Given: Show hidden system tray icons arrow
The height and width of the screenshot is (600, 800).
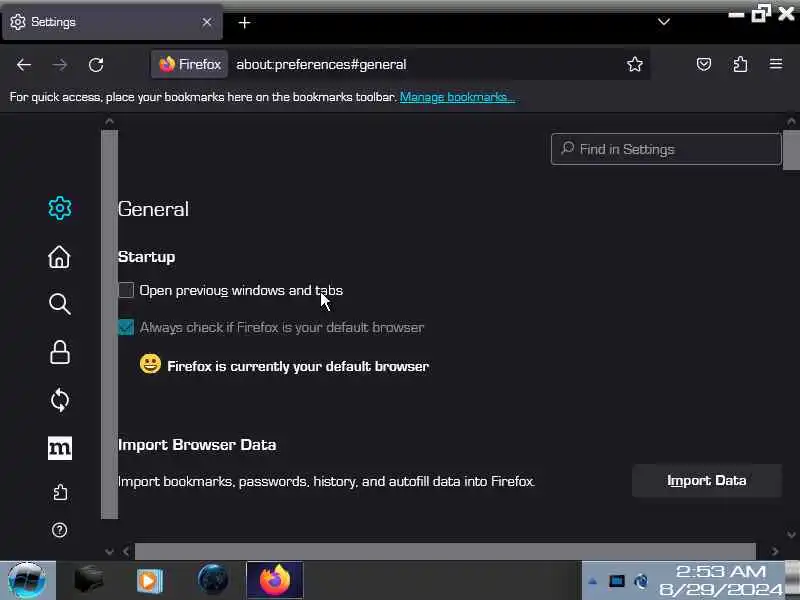Looking at the screenshot, I should [592, 581].
